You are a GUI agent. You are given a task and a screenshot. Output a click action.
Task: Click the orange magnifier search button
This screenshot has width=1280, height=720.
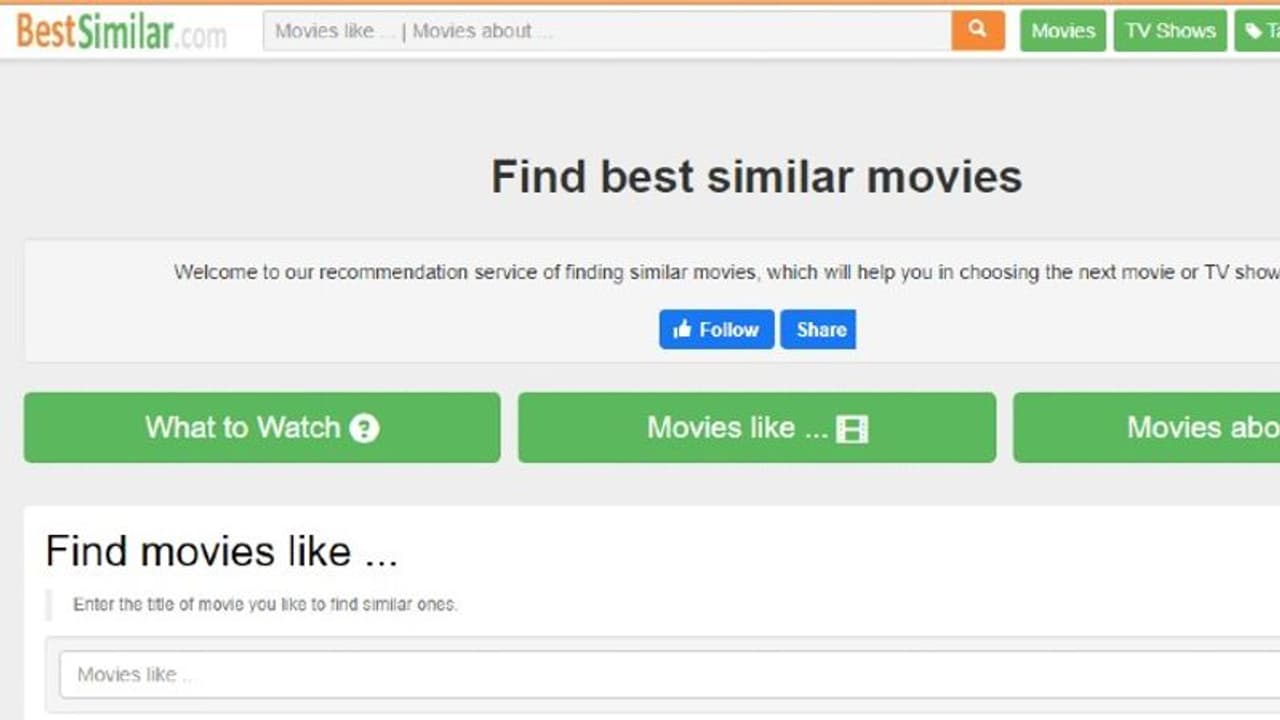pyautogui.click(x=978, y=30)
